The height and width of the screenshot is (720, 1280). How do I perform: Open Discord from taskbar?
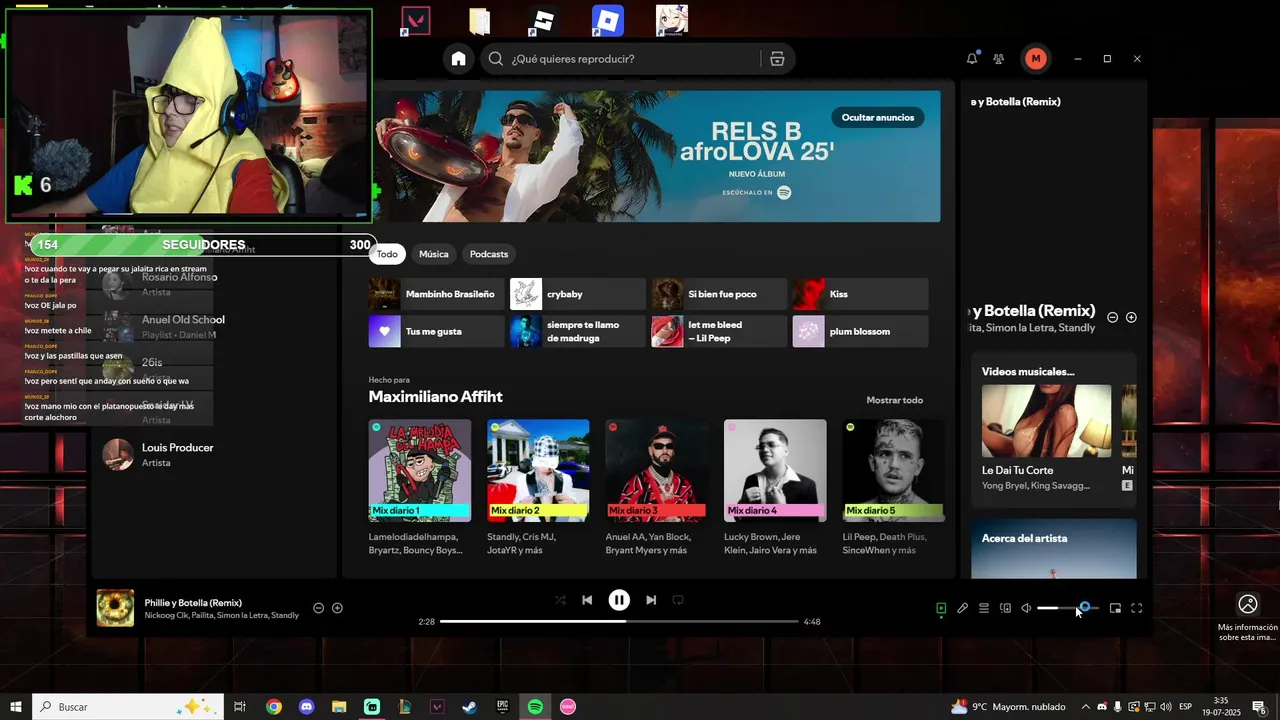[x=306, y=707]
